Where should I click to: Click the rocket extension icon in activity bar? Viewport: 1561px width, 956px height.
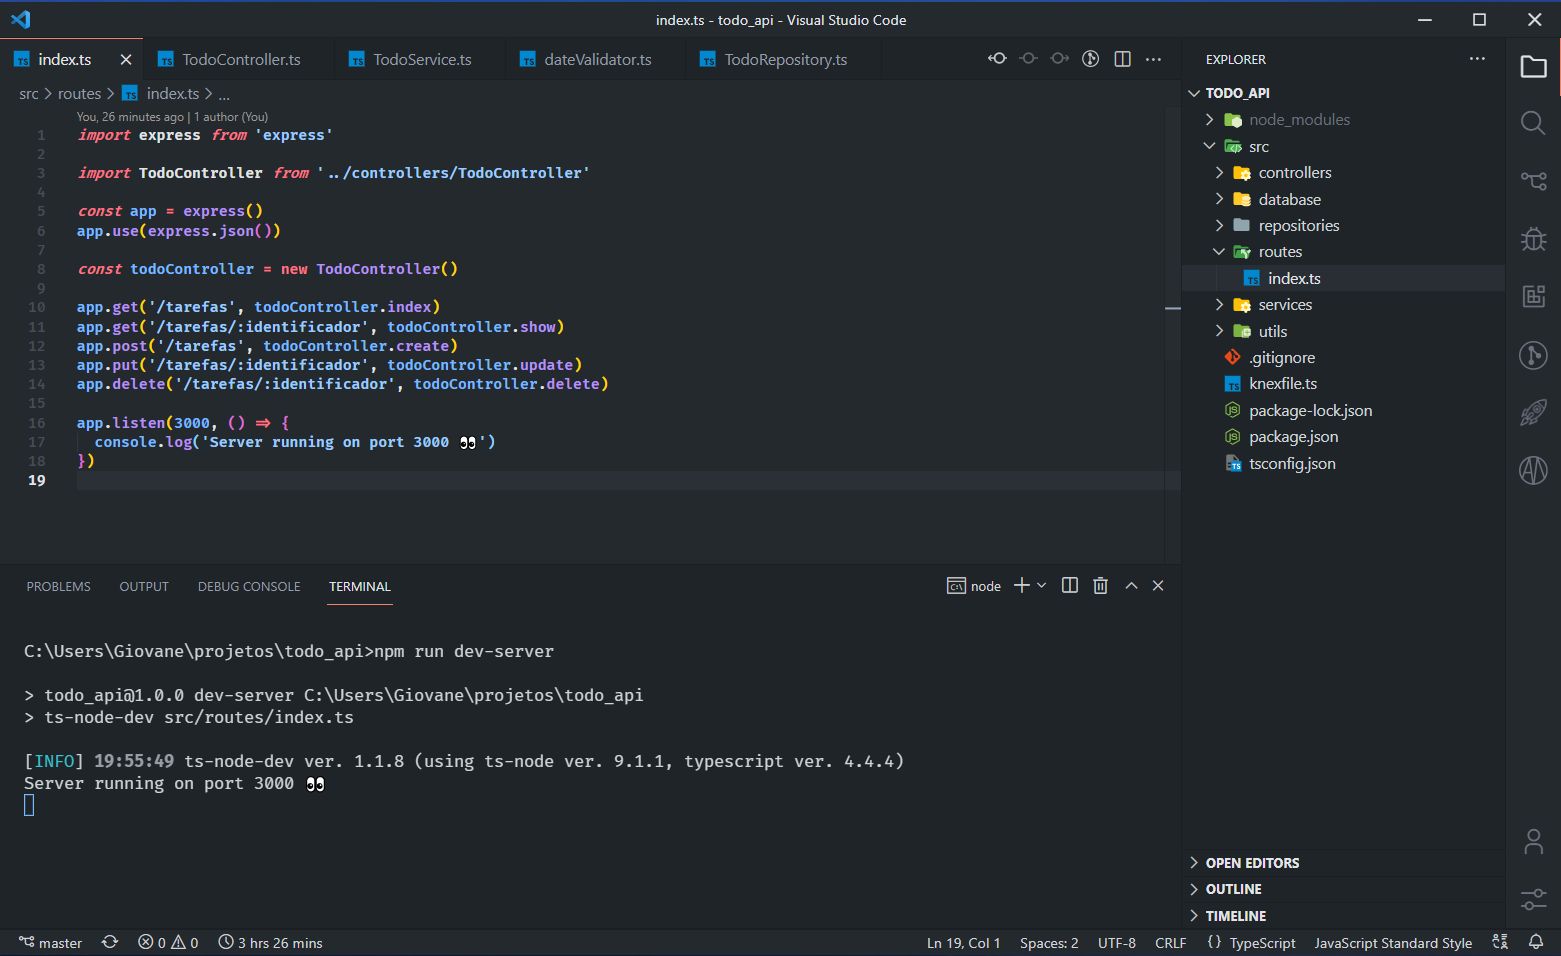(x=1532, y=411)
